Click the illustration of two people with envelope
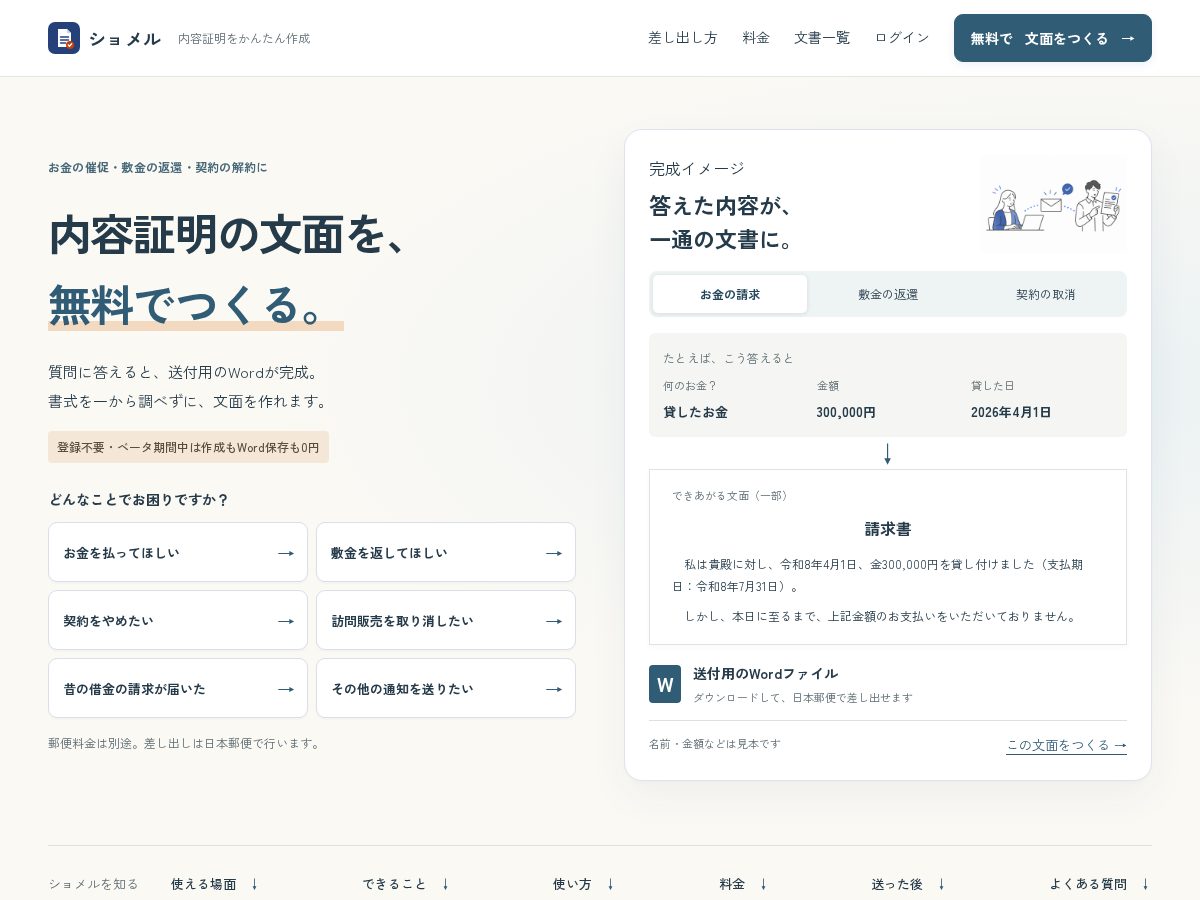1200x900 pixels. point(1053,204)
